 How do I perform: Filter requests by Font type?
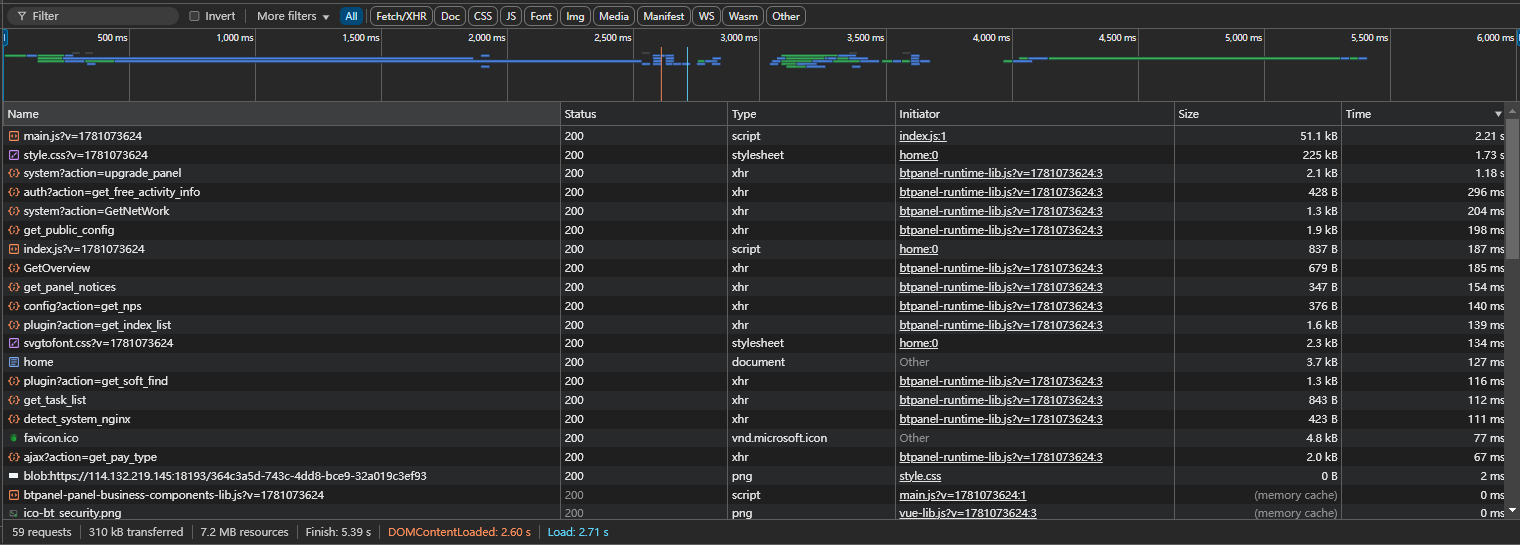[541, 16]
